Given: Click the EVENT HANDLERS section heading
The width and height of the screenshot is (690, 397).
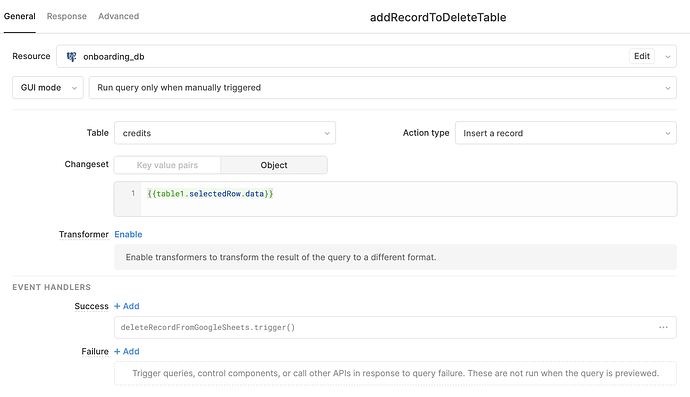Looking at the screenshot, I should pyautogui.click(x=51, y=287).
